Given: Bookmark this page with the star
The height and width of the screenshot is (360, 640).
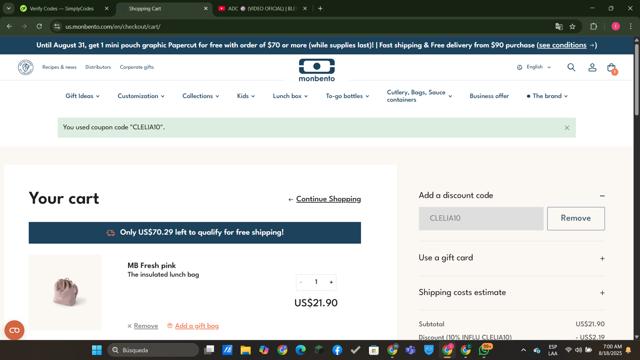Looking at the screenshot, I should coord(572,27).
